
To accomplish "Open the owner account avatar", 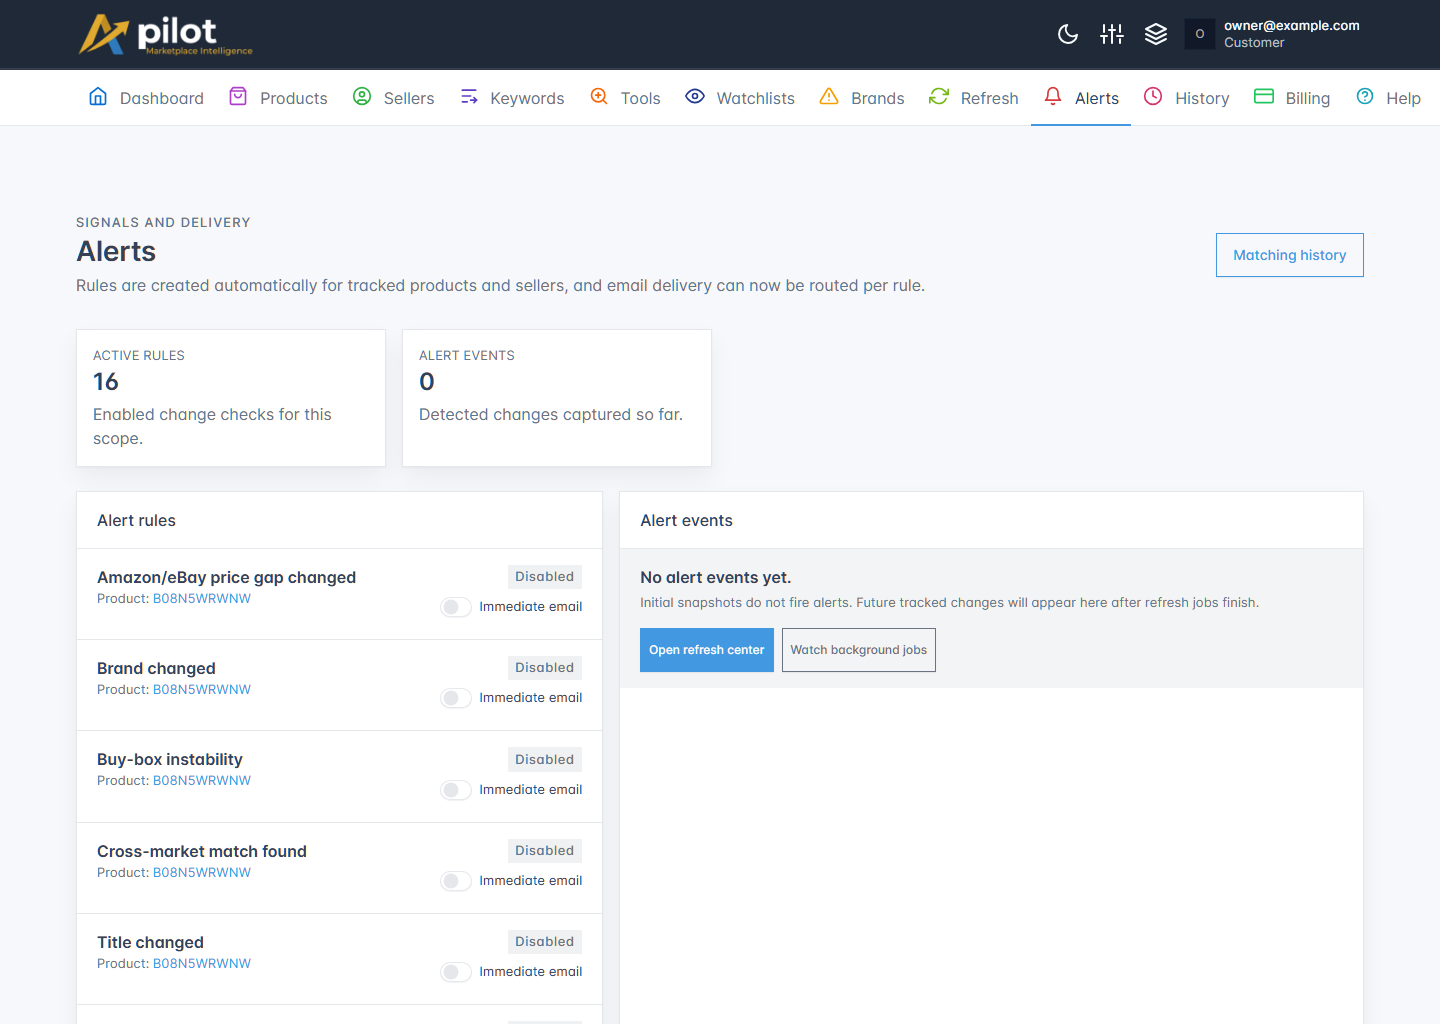I will [x=1200, y=34].
